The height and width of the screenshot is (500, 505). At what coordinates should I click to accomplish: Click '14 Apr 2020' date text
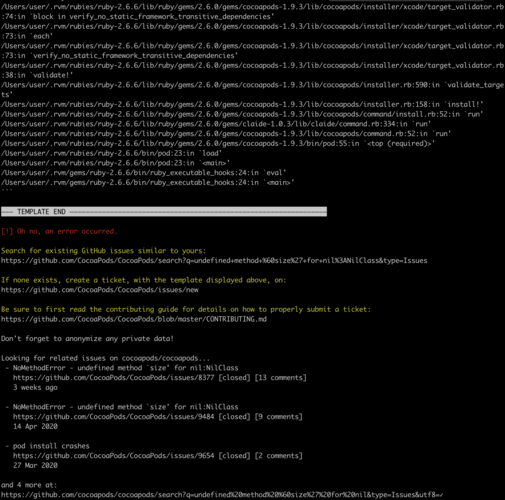point(35,426)
